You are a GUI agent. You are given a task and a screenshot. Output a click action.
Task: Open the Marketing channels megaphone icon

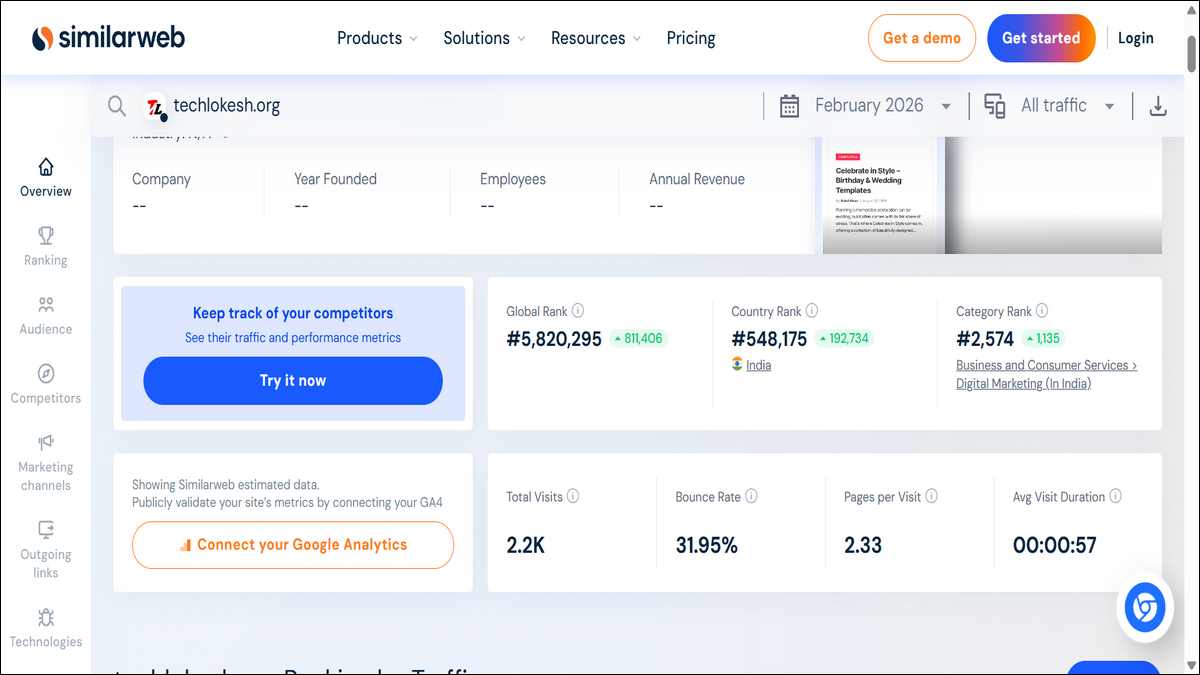point(46,442)
